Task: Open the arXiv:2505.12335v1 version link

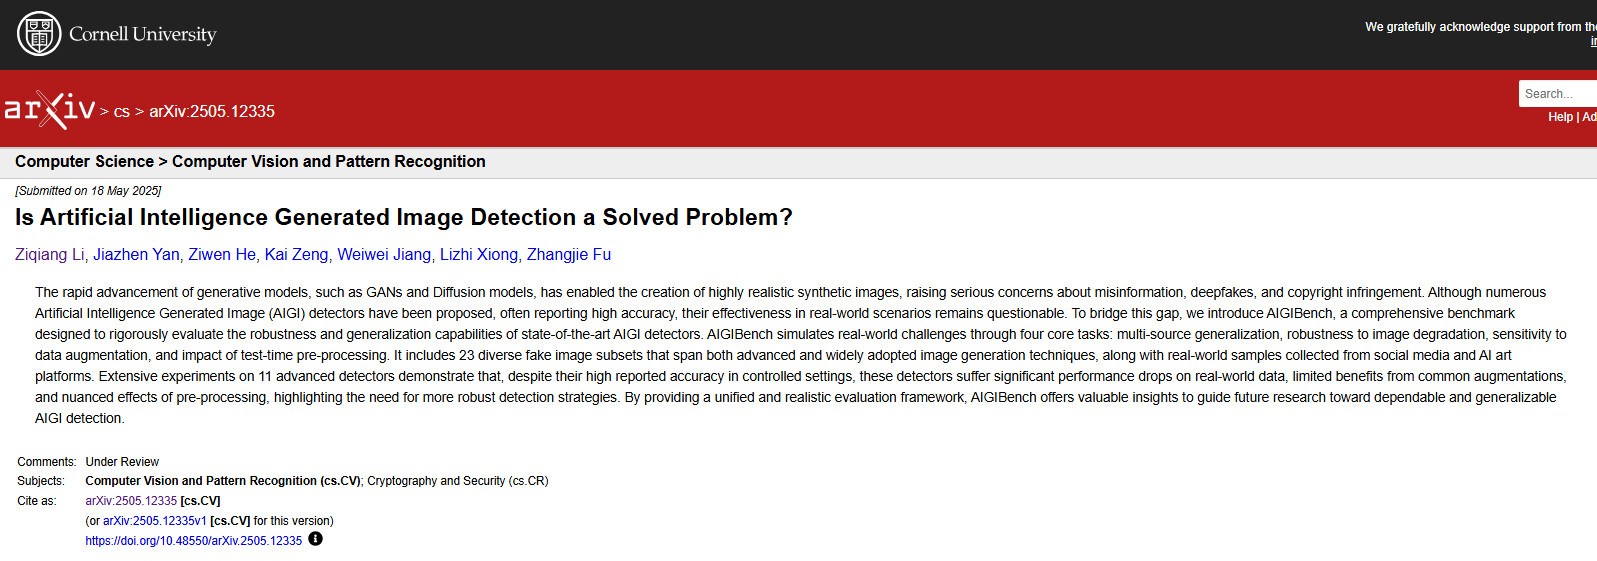Action: click(x=154, y=521)
